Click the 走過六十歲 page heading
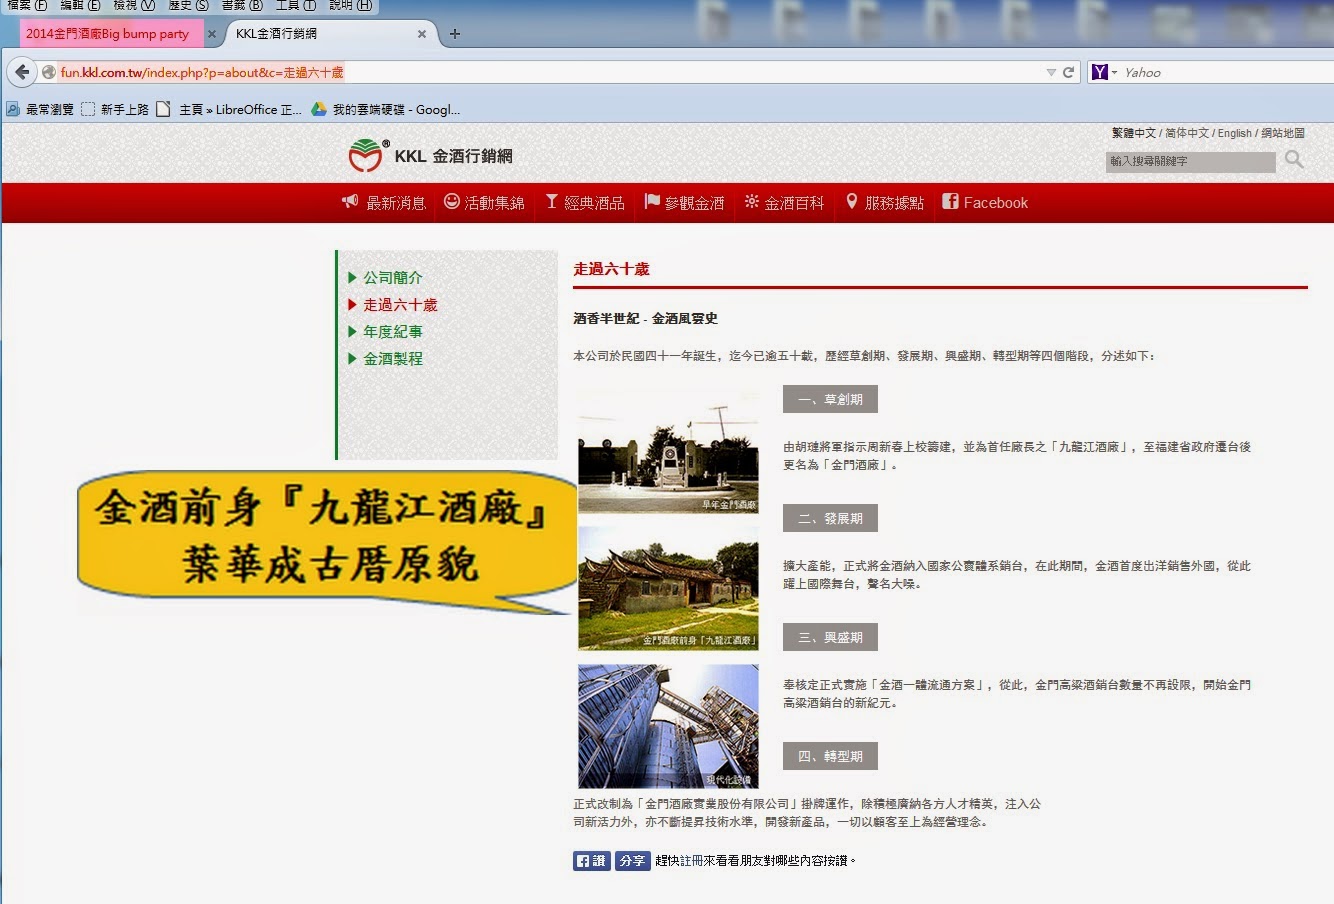 [x=611, y=269]
